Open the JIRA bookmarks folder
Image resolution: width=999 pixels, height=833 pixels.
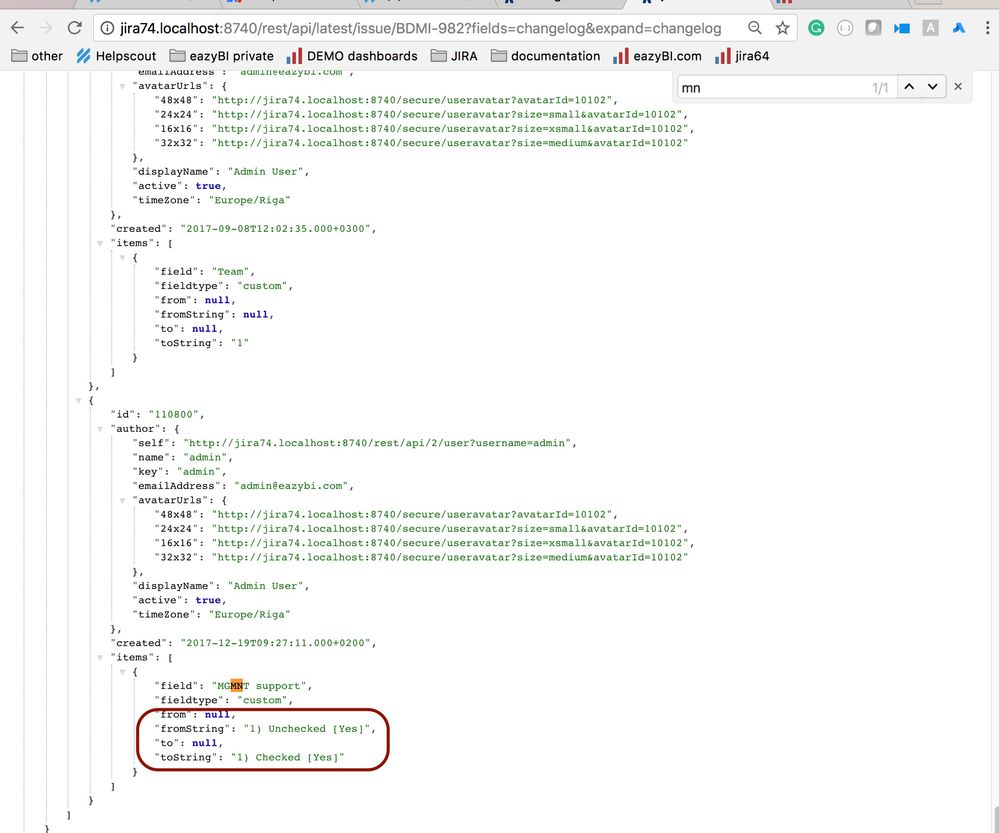(x=454, y=56)
